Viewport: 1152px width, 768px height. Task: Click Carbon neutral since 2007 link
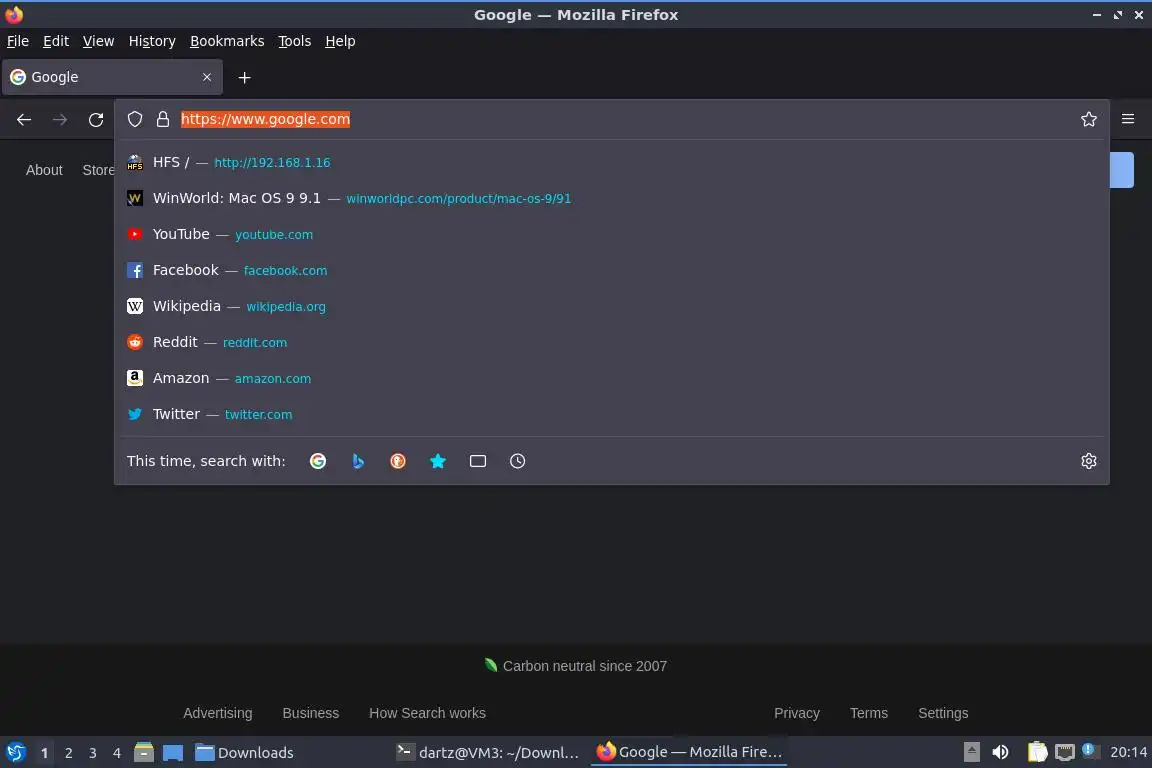tap(584, 666)
